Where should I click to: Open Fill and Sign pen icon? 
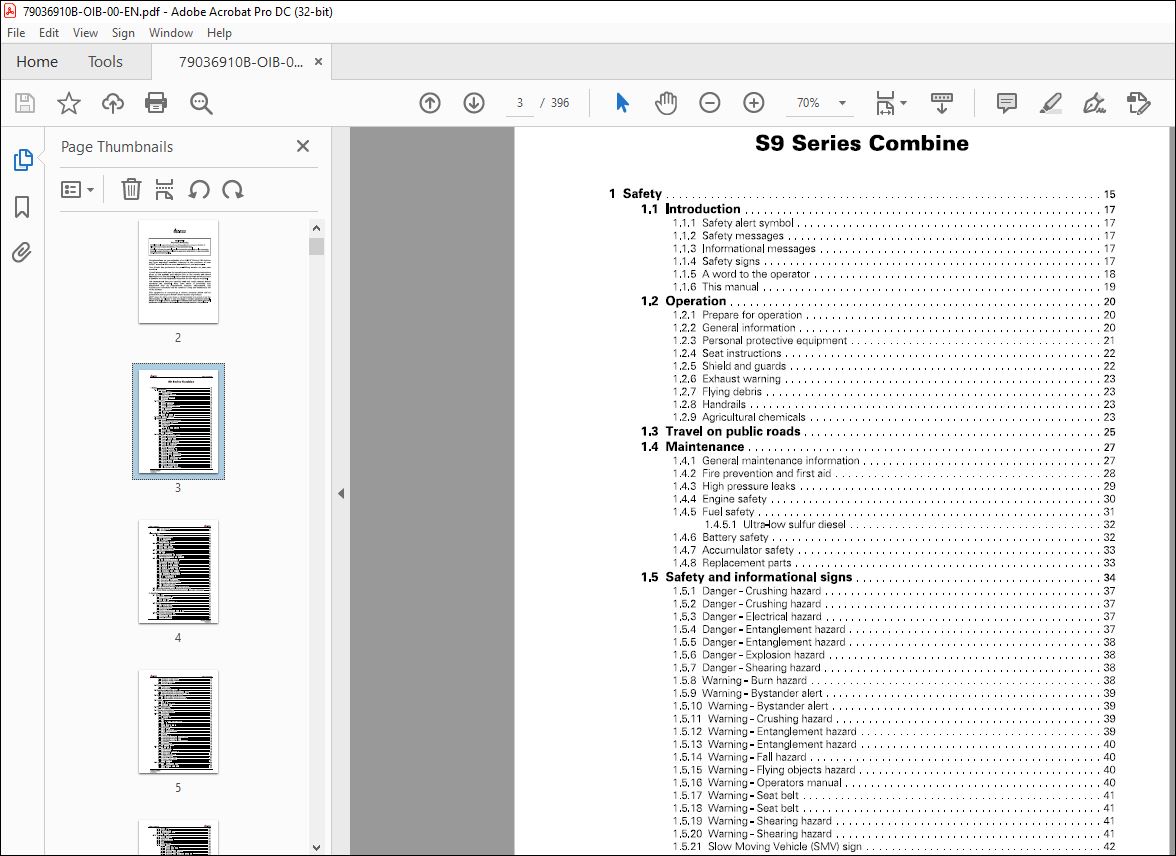point(1094,103)
